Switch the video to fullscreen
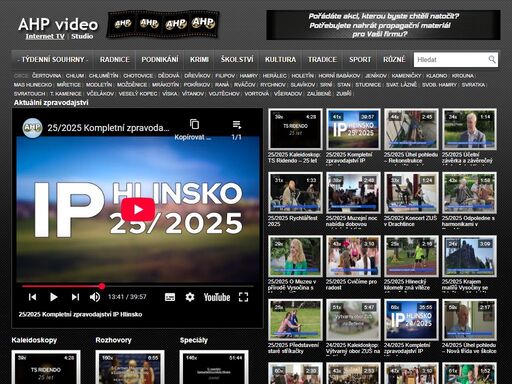512x384 pixels. click(x=243, y=297)
